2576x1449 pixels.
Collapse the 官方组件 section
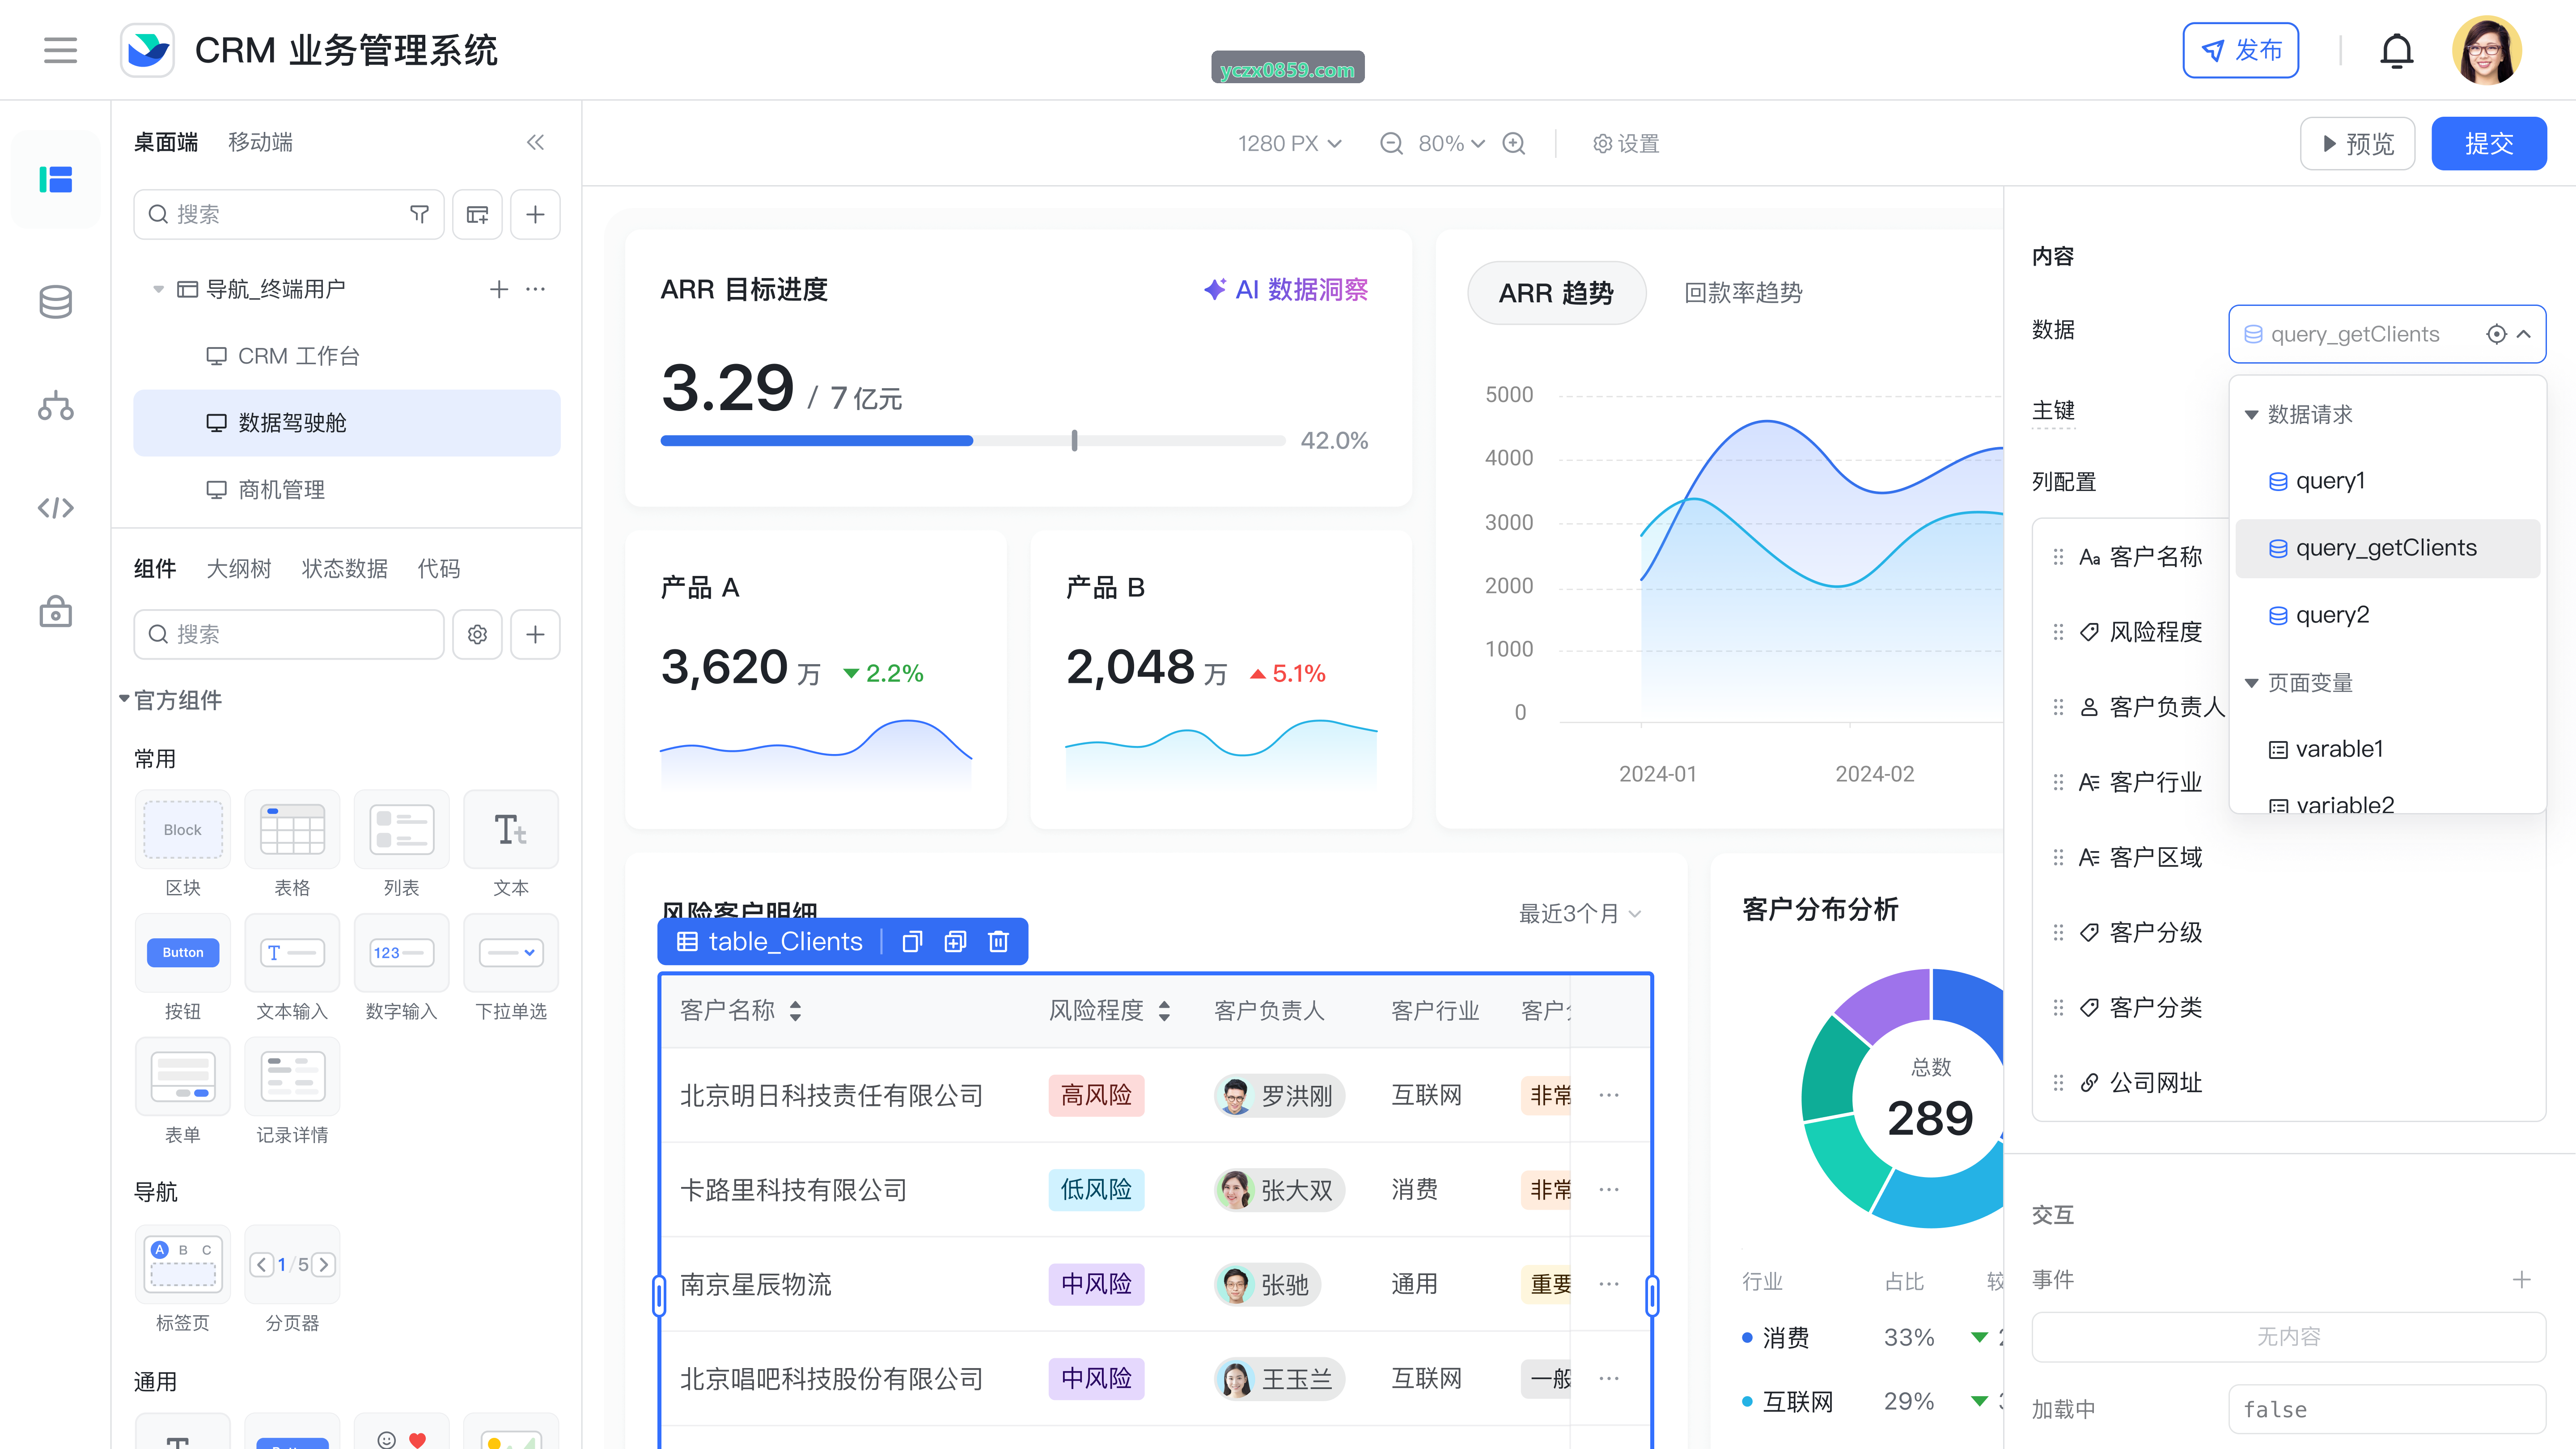tap(124, 699)
